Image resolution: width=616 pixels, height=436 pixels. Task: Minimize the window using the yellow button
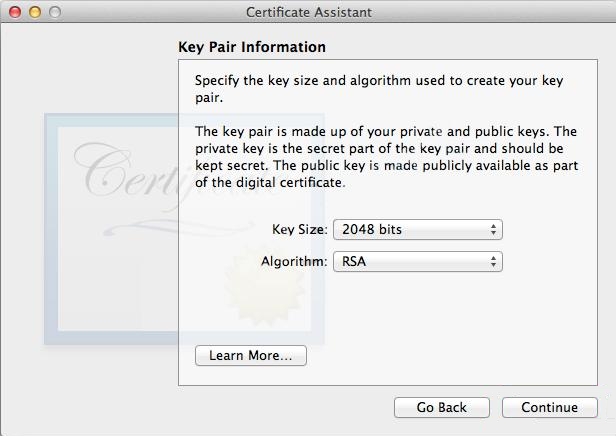(x=35, y=12)
